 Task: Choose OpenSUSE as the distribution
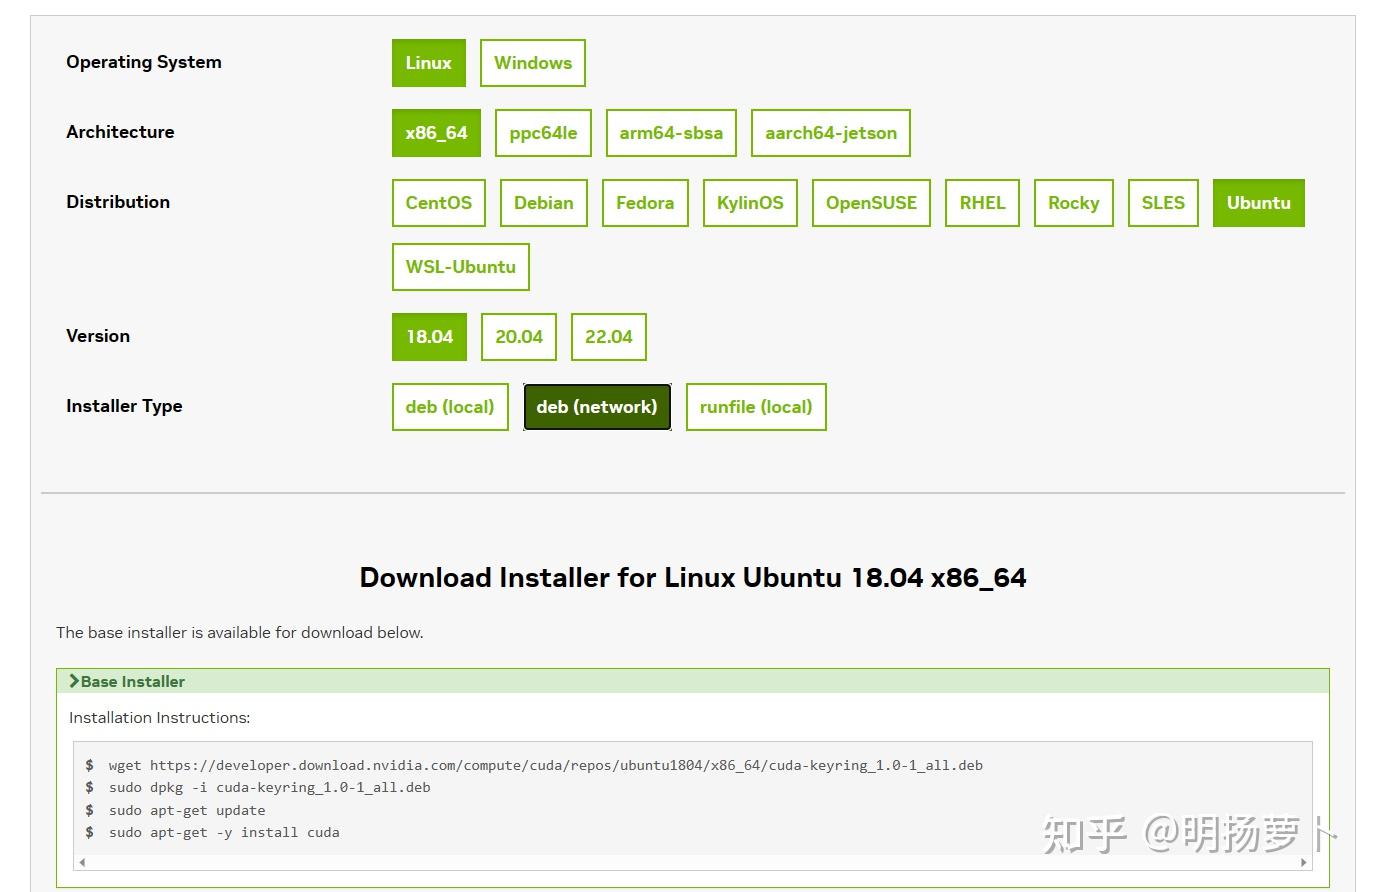[x=870, y=202]
